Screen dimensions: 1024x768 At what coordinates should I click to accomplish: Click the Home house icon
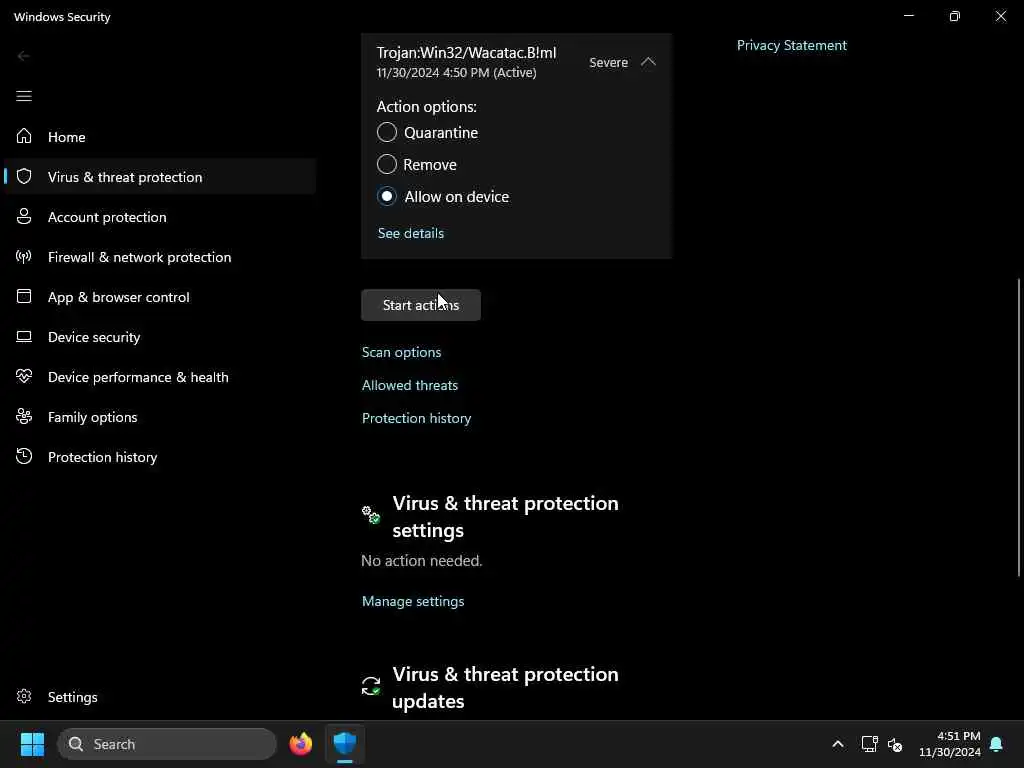pyautogui.click(x=24, y=136)
